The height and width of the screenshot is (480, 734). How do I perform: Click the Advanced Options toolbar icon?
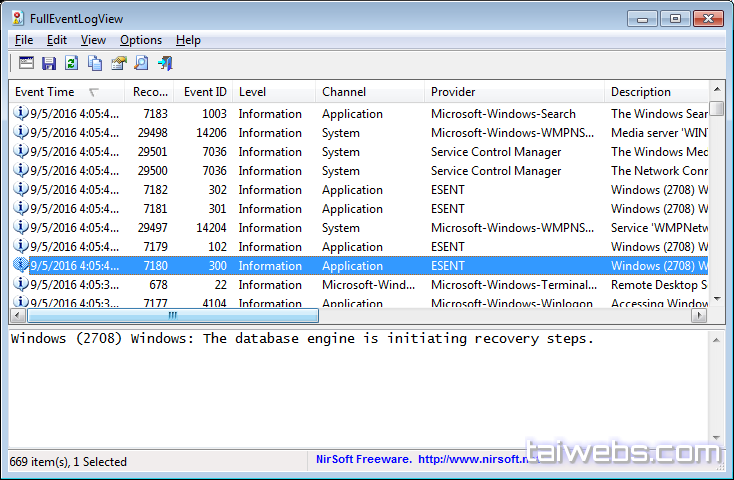(26, 63)
